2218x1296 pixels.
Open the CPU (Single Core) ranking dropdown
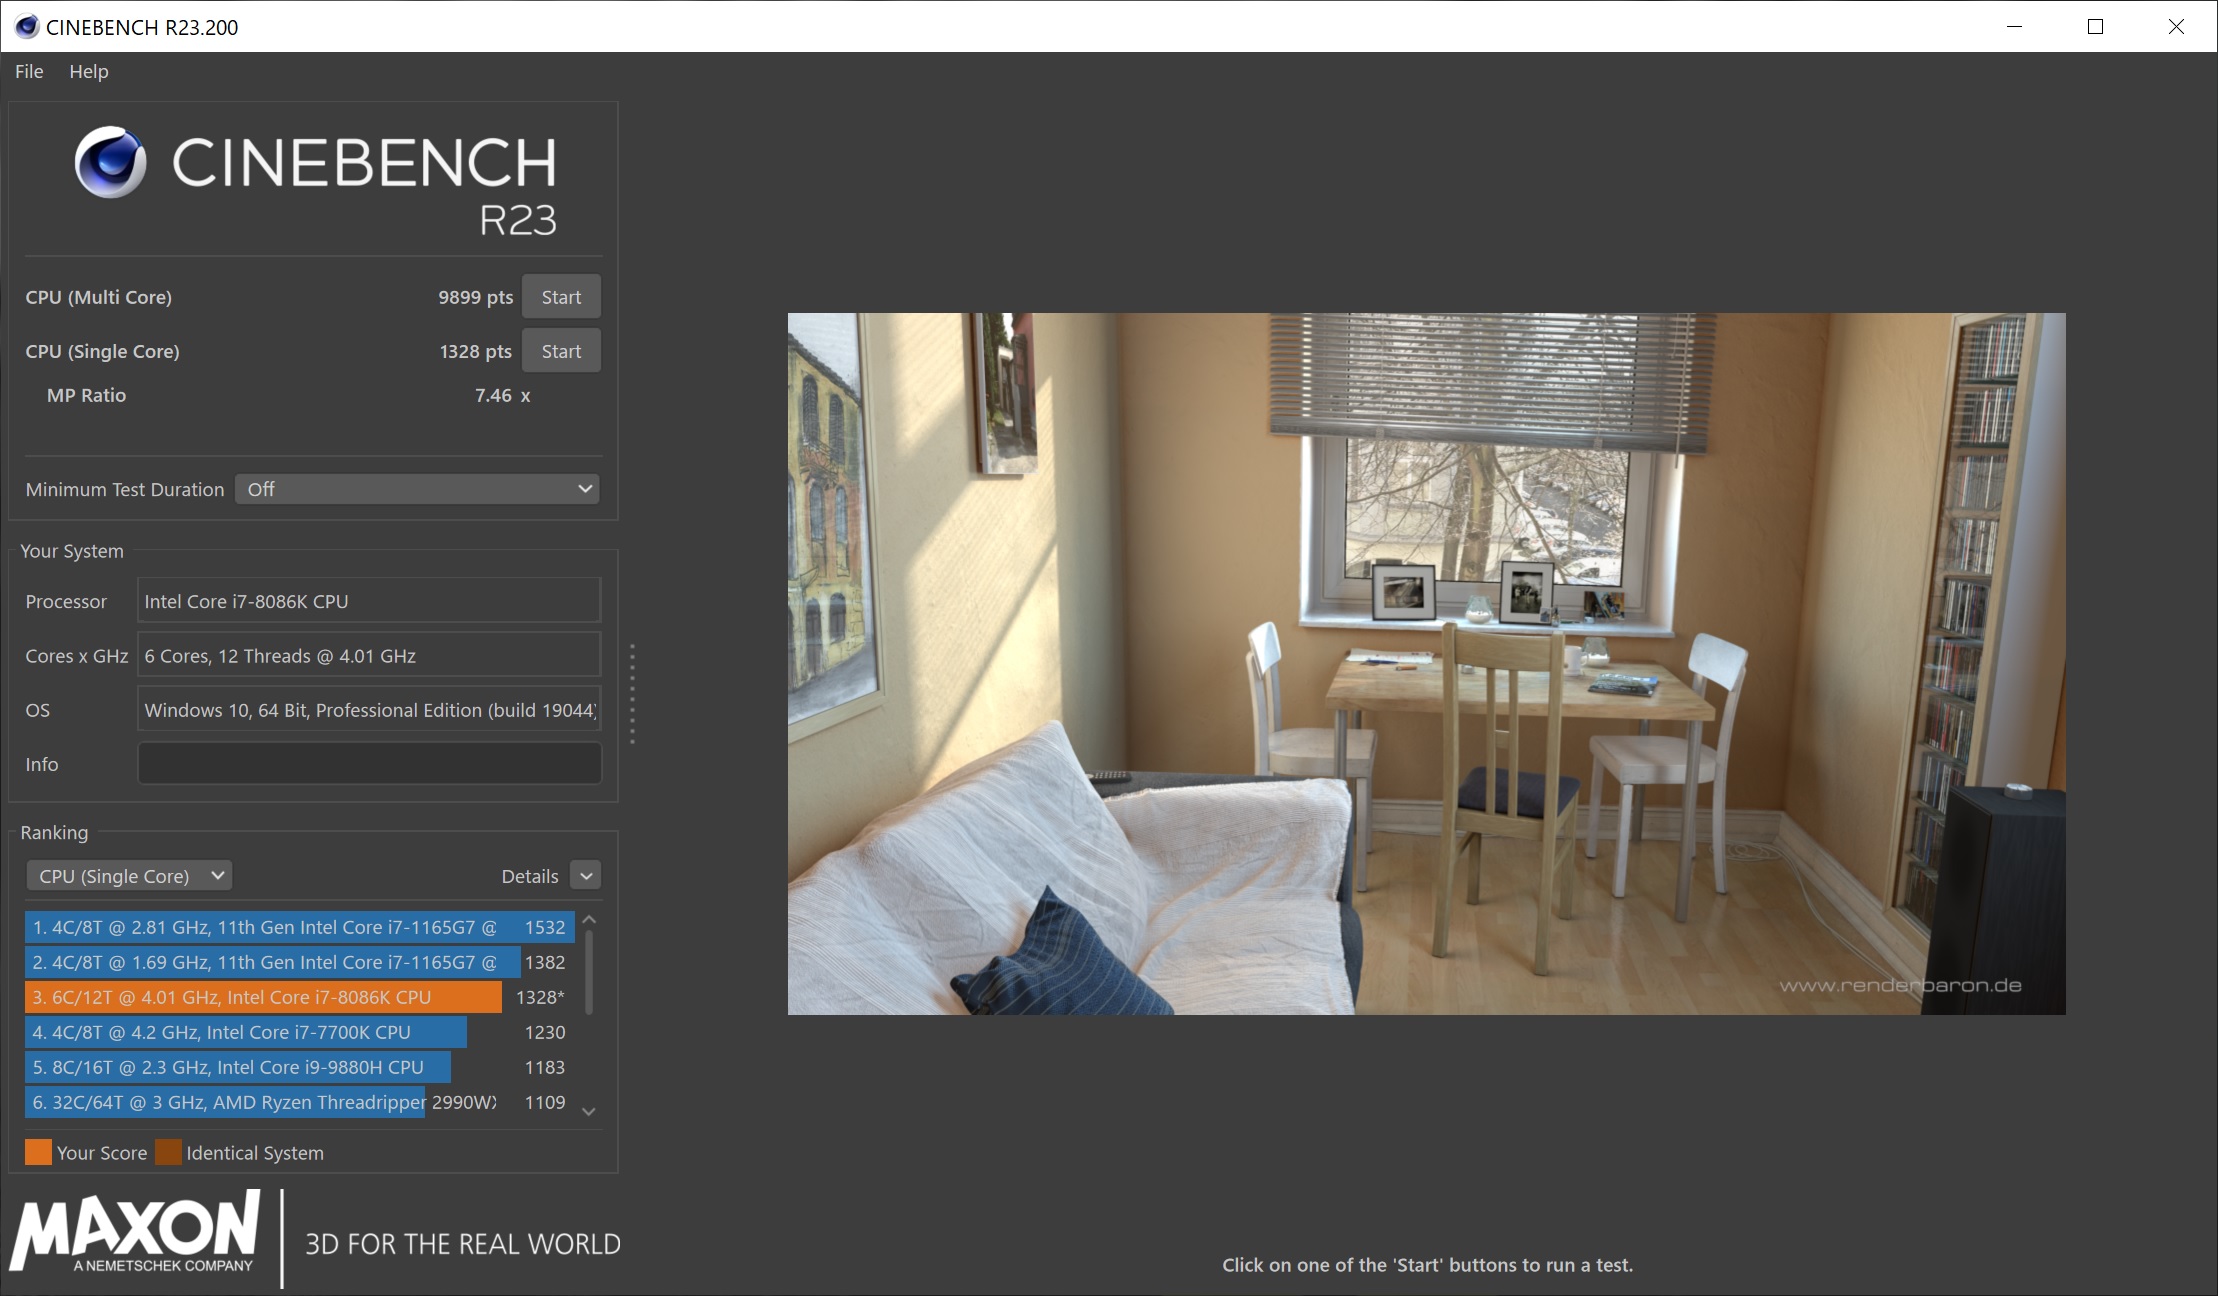[129, 876]
